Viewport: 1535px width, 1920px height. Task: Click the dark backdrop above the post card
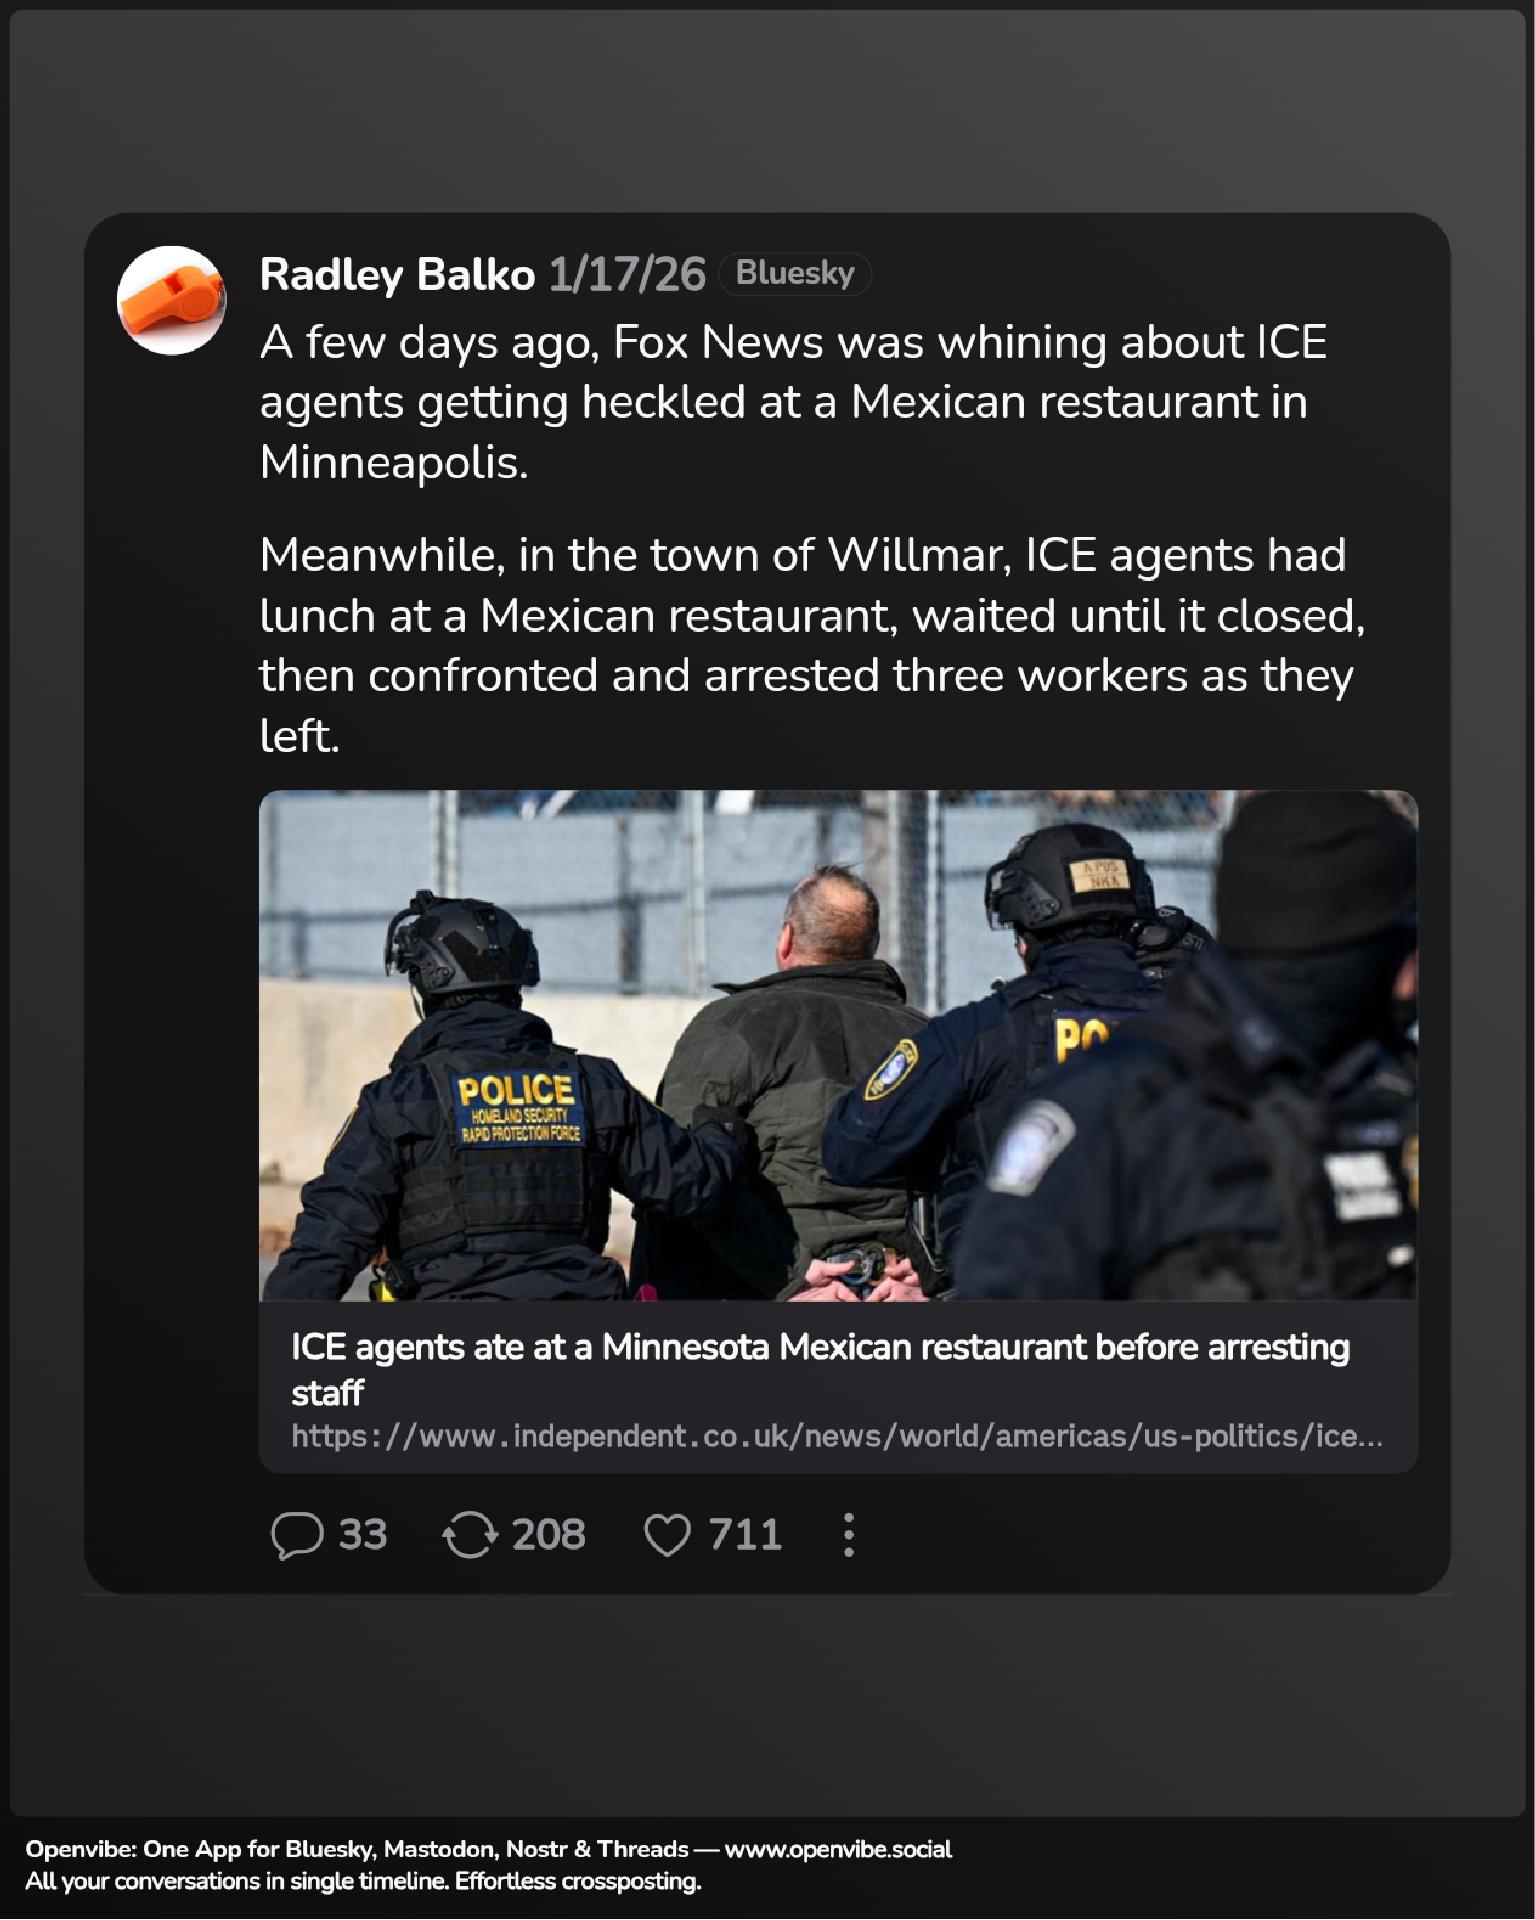767,110
